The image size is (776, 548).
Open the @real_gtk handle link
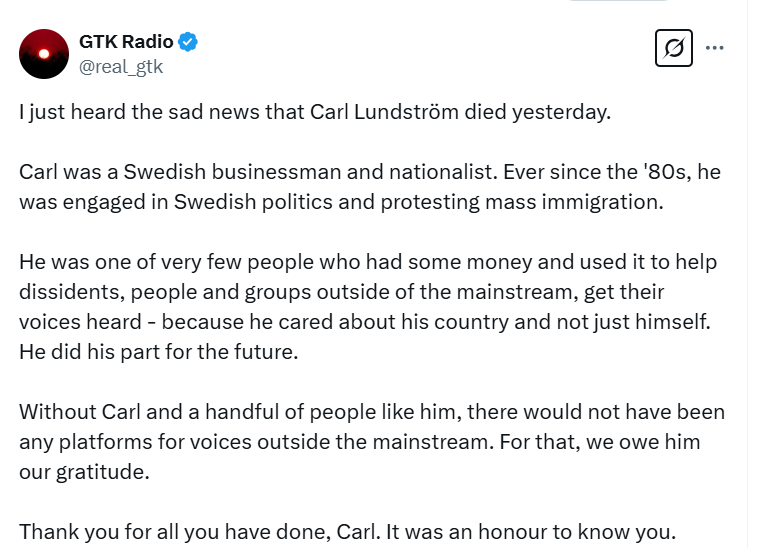click(x=120, y=67)
